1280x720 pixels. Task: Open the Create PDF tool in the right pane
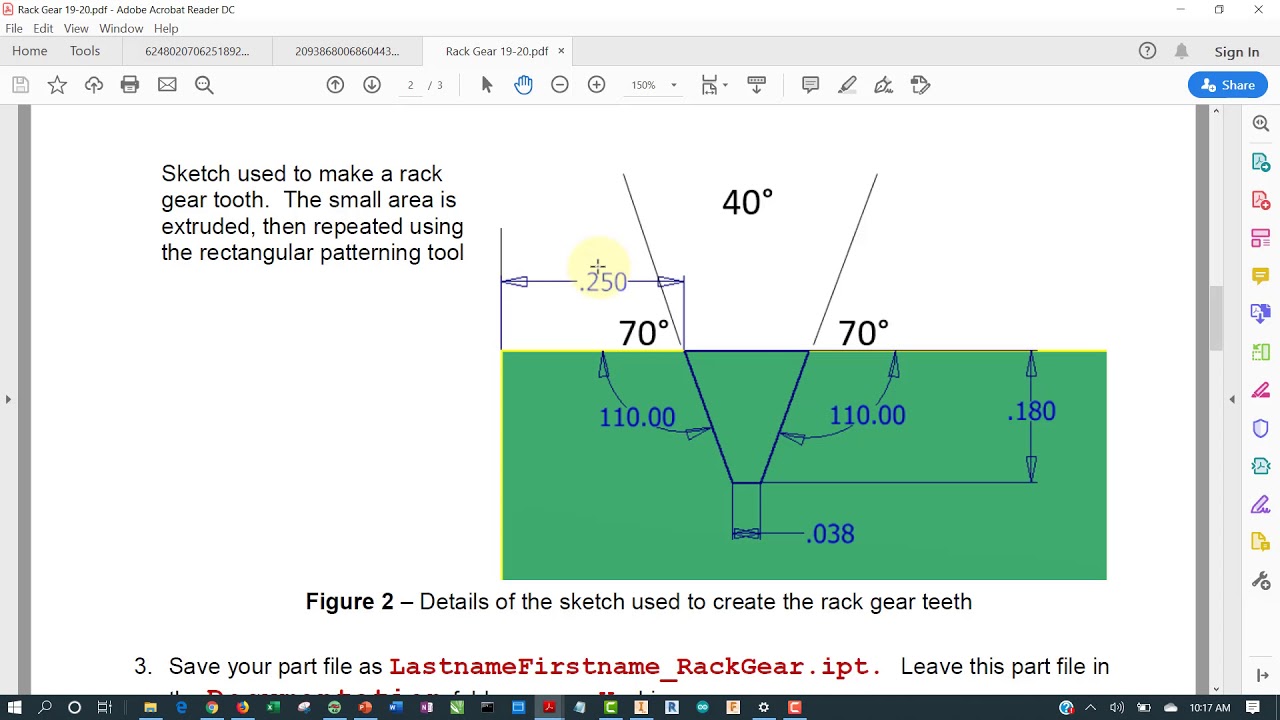click(x=1261, y=200)
